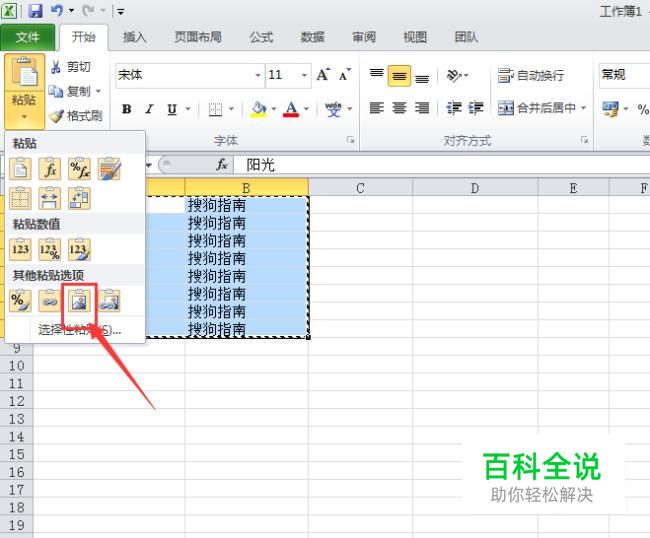Toggle Italic formatting
The width and height of the screenshot is (650, 538).
pos(149,109)
